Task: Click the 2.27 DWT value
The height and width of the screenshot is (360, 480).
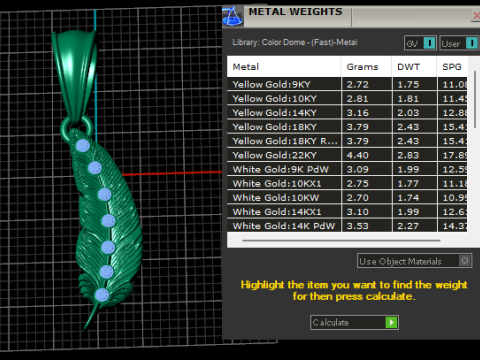Action: coord(408,226)
